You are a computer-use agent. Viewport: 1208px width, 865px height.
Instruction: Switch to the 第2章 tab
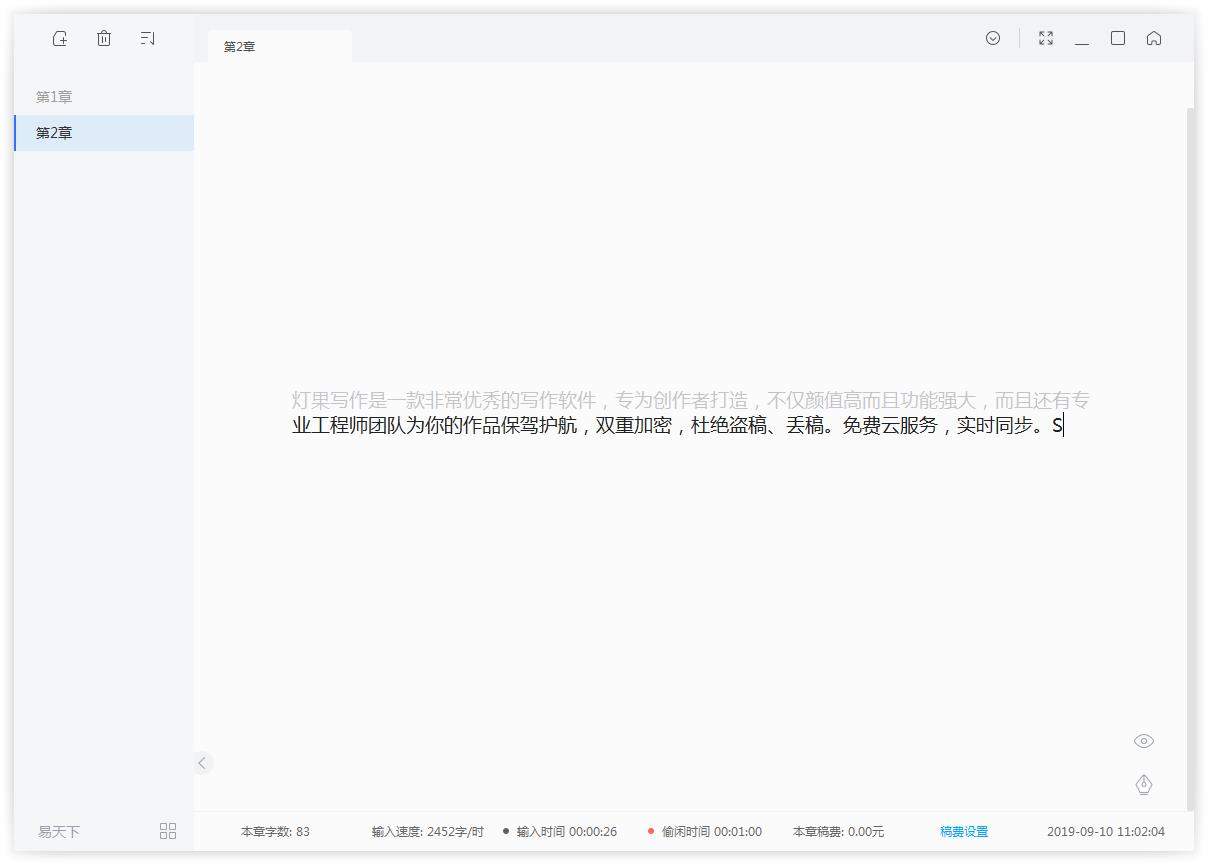pos(239,46)
